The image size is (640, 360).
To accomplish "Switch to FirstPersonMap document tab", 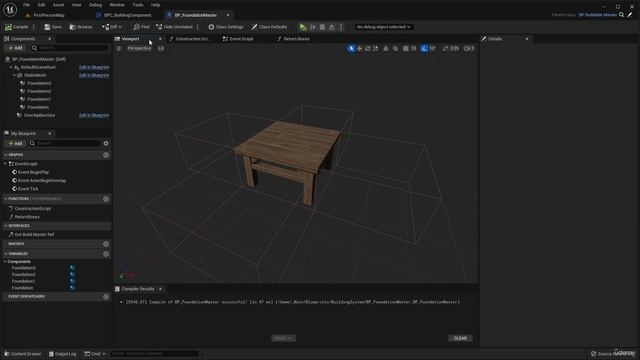I will pos(46,15).
